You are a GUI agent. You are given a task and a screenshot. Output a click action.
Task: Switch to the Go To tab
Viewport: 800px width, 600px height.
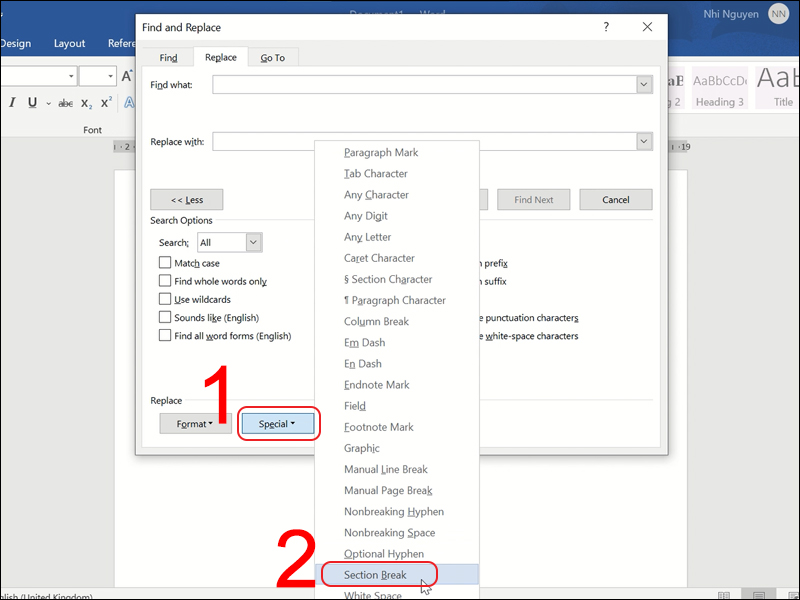point(272,58)
